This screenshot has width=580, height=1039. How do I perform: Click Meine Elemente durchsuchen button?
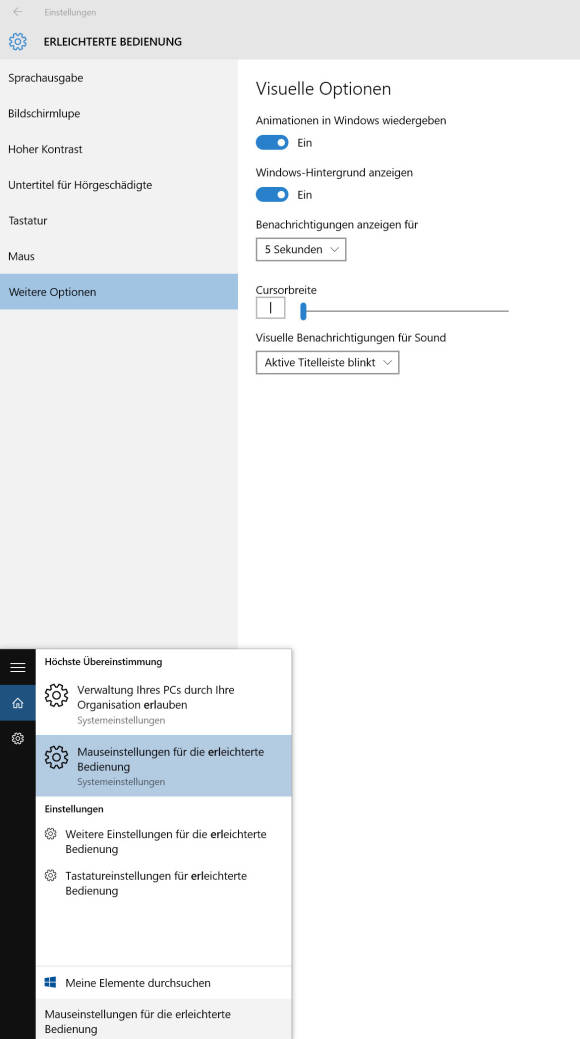(x=164, y=983)
